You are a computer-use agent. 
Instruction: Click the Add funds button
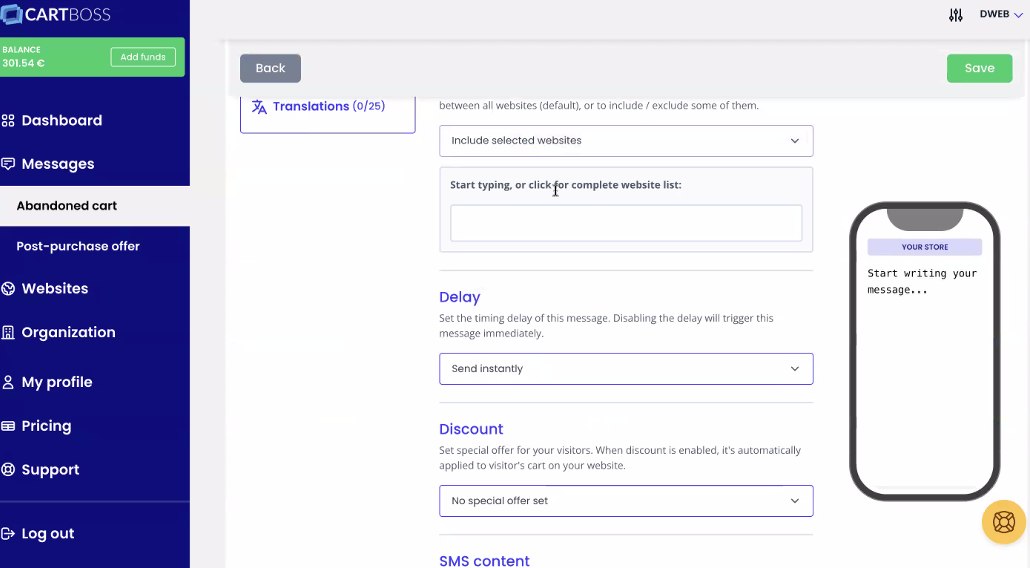tap(143, 57)
